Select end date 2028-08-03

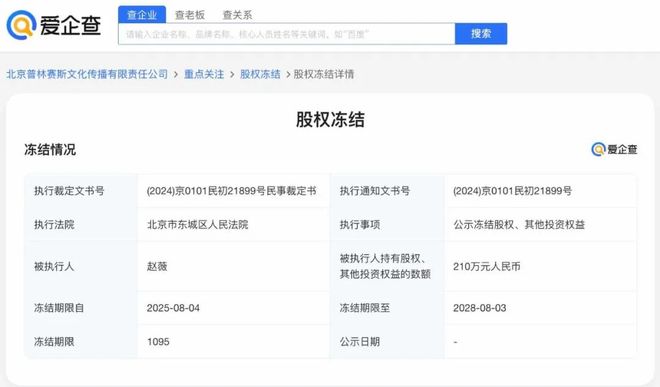(x=479, y=308)
